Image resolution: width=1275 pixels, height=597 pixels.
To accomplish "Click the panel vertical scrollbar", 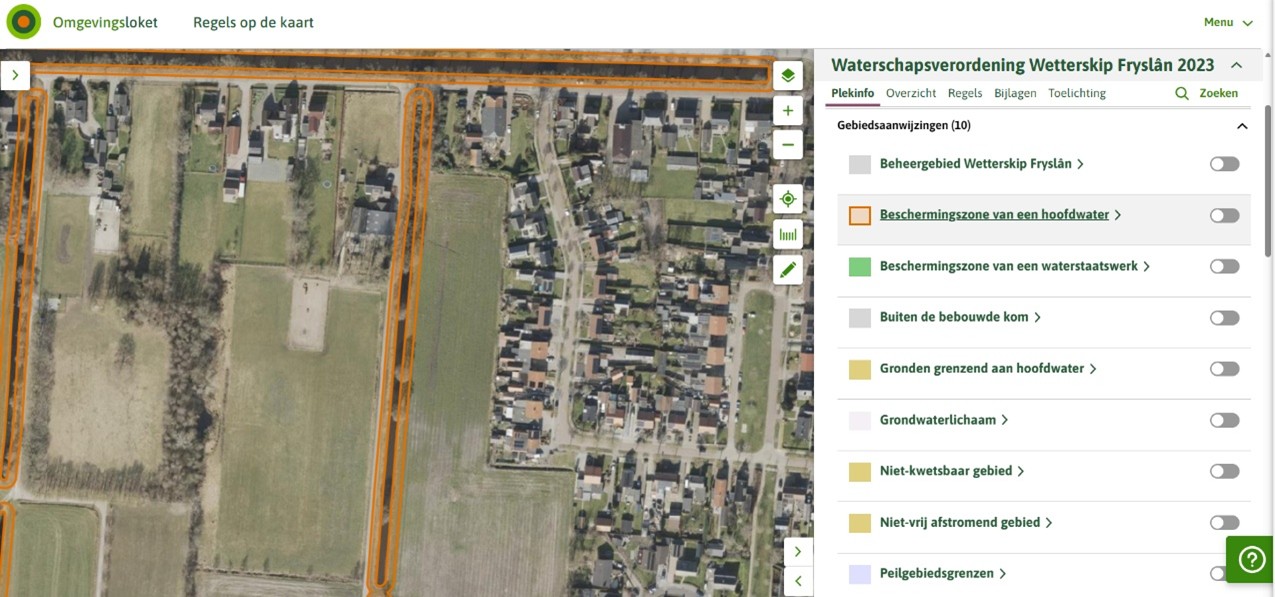I will point(1269,180).
